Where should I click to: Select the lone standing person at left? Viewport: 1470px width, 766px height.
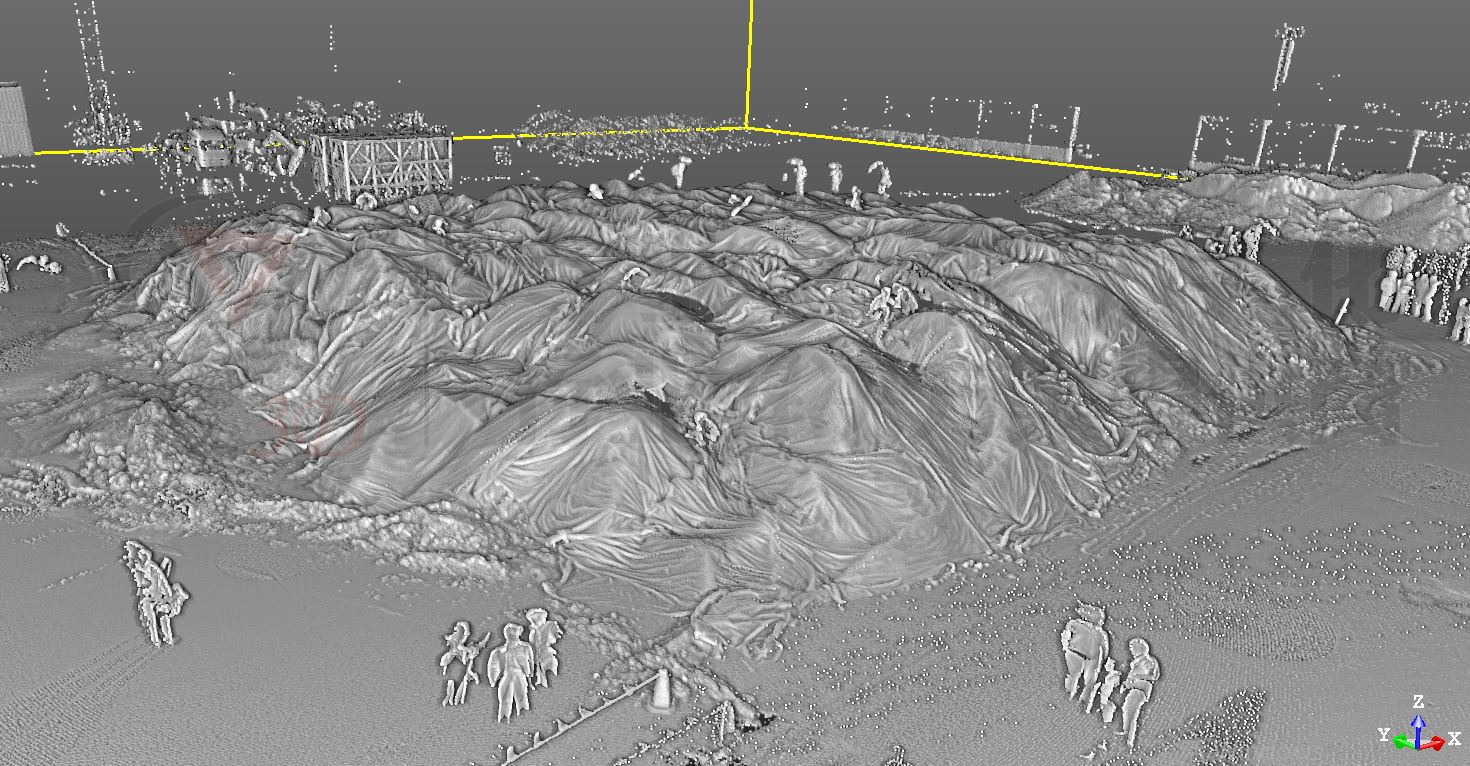click(155, 593)
